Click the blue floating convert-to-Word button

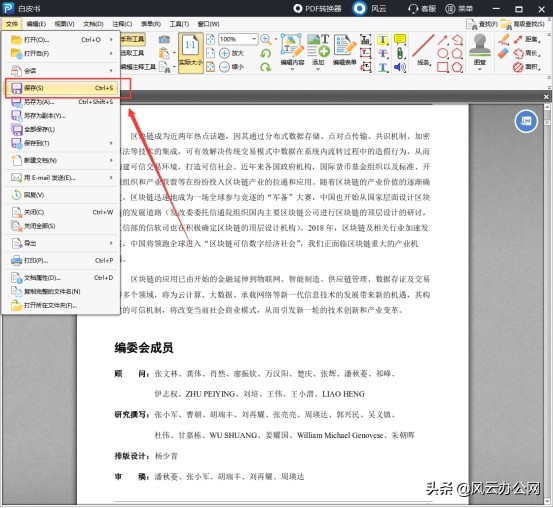click(x=526, y=121)
